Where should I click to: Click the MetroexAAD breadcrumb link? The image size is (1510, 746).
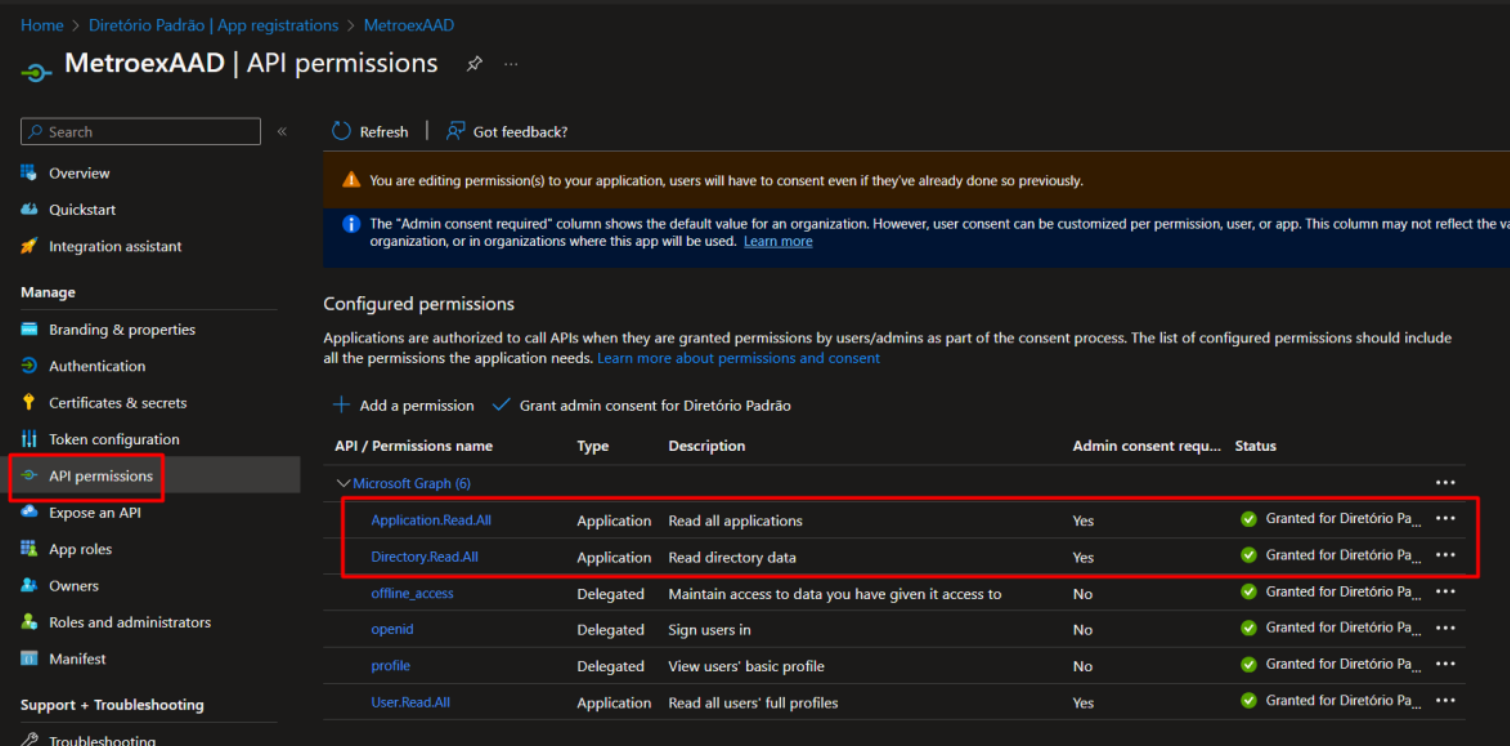coord(409,25)
